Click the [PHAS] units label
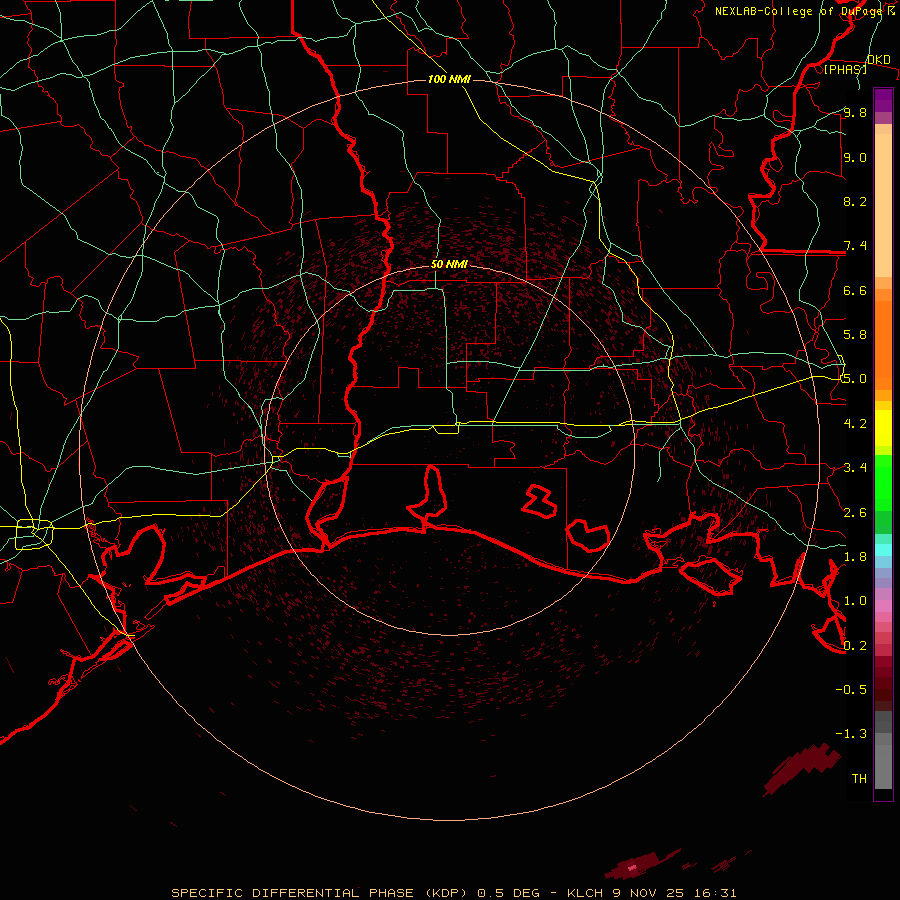This screenshot has width=900, height=900. tap(845, 69)
